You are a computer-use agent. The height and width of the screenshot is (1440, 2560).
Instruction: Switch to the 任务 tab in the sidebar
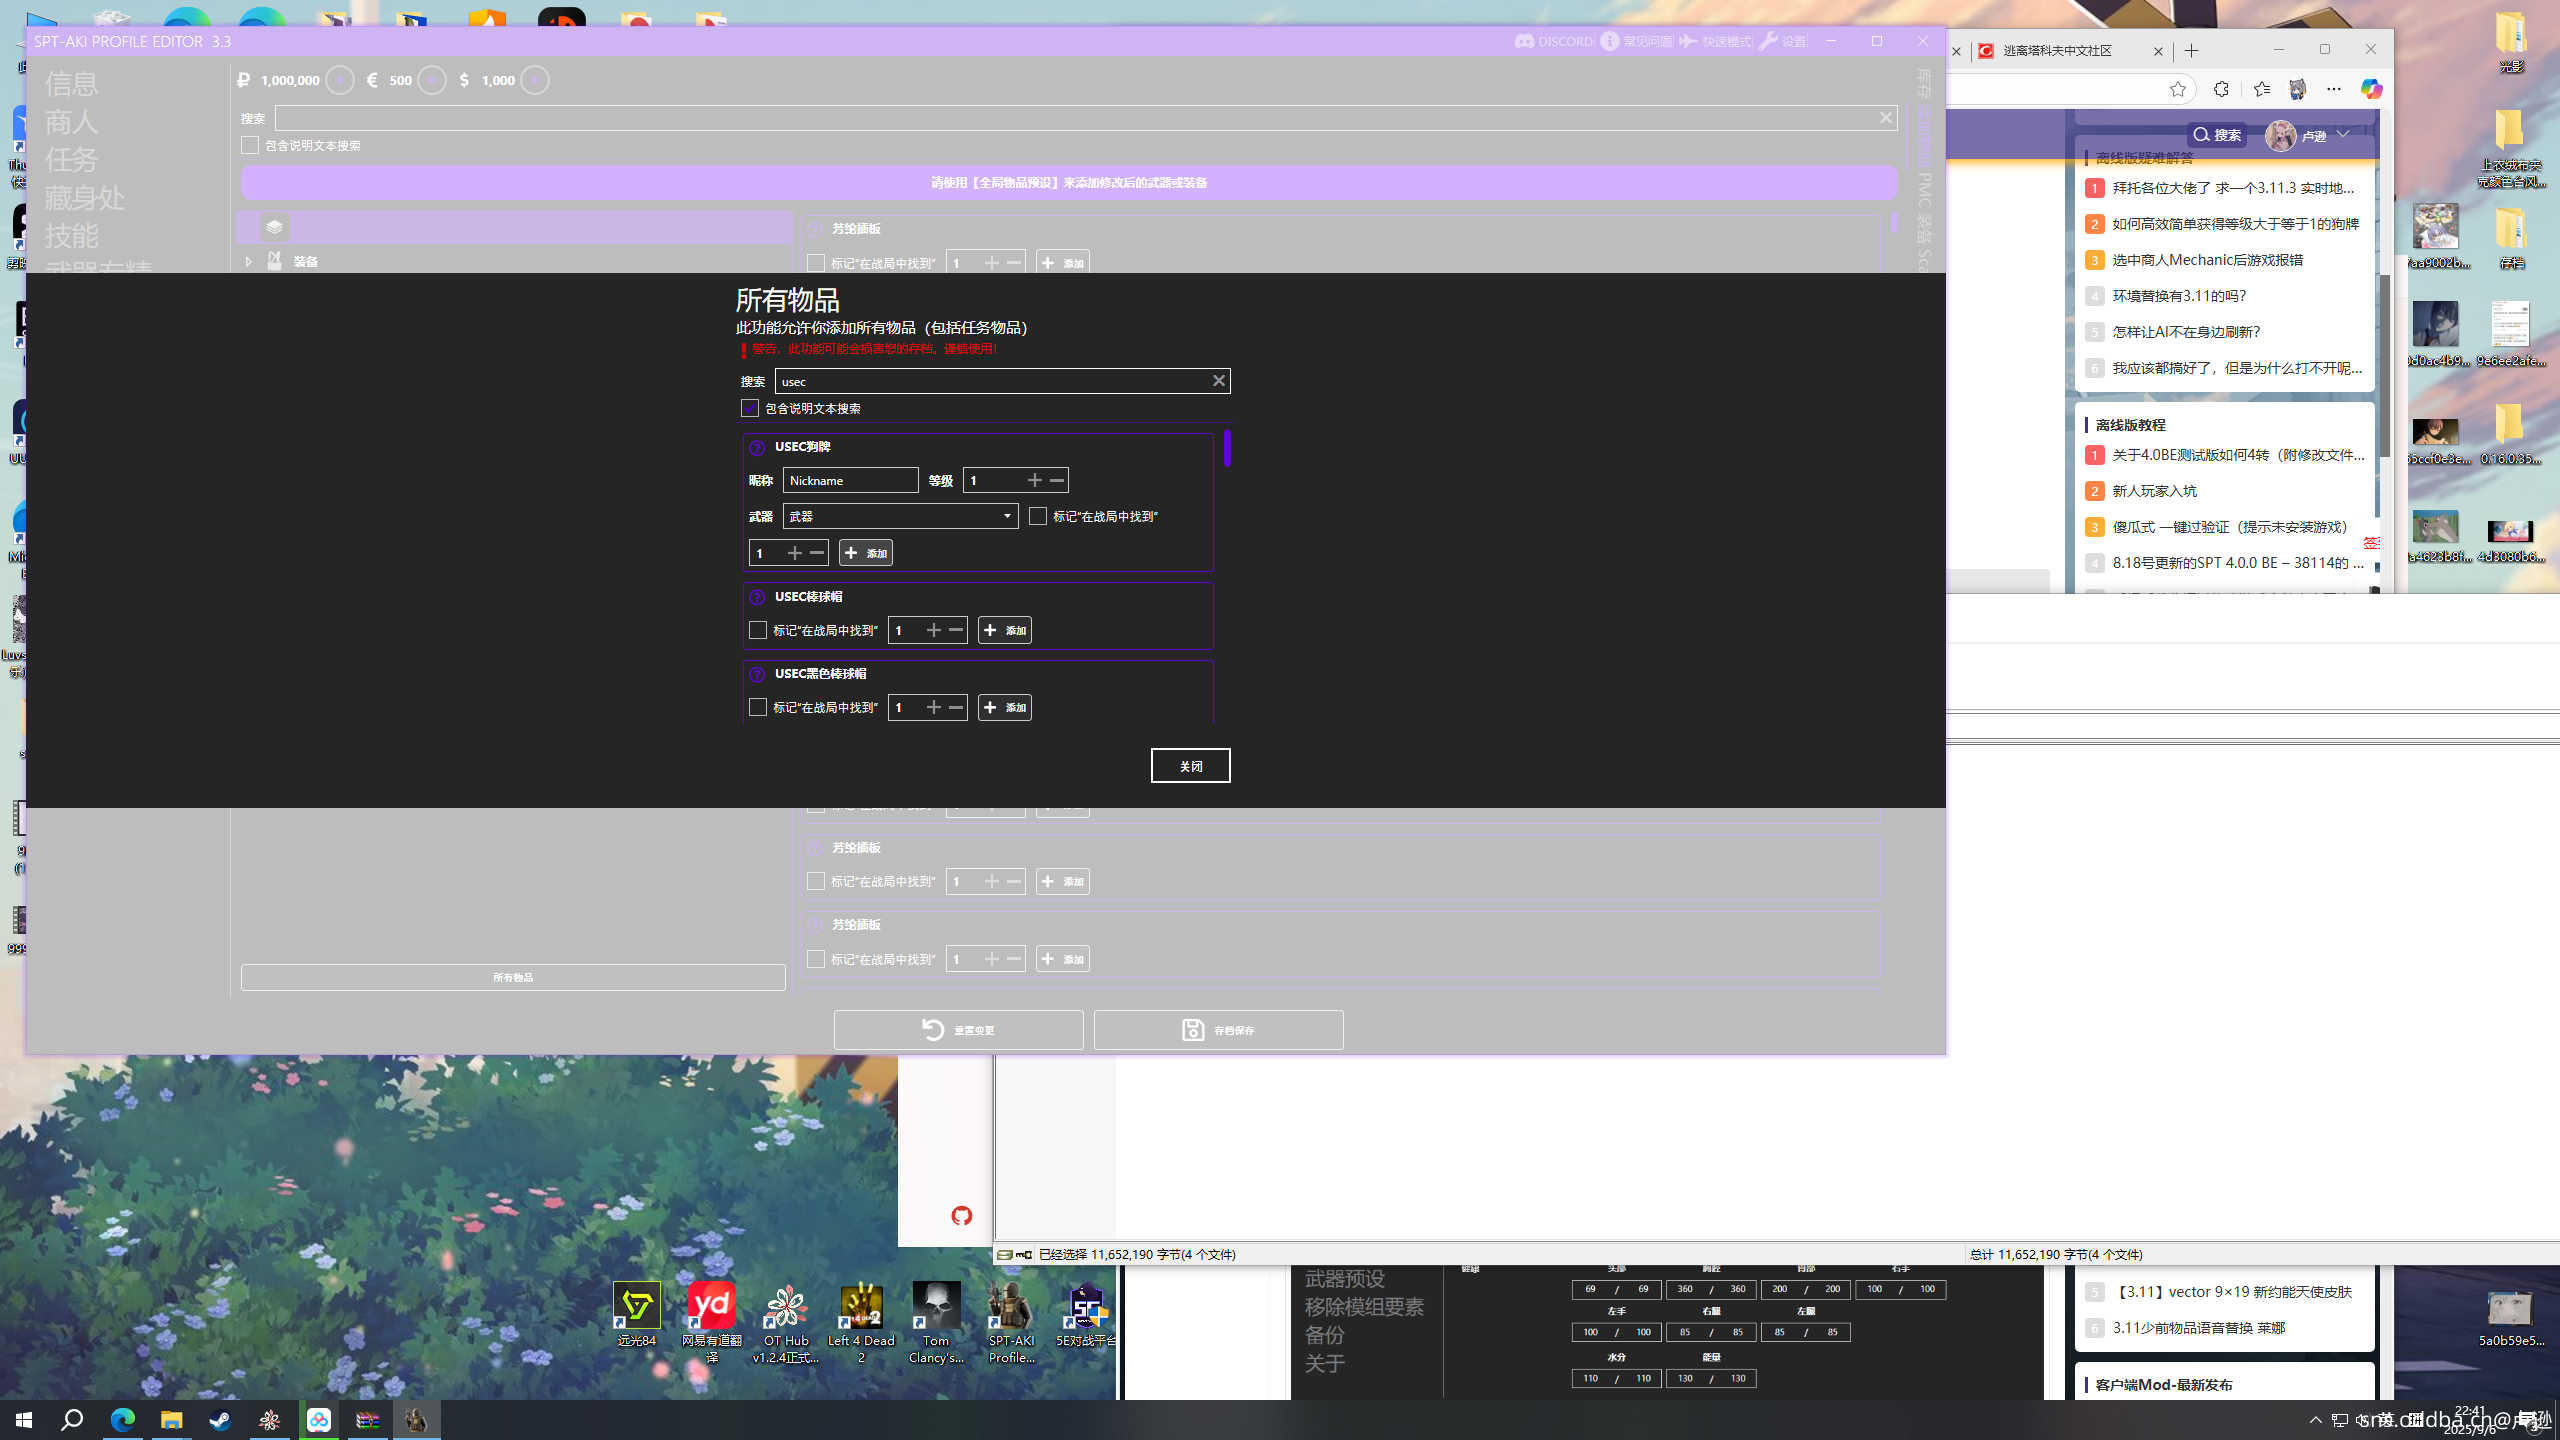click(x=72, y=159)
